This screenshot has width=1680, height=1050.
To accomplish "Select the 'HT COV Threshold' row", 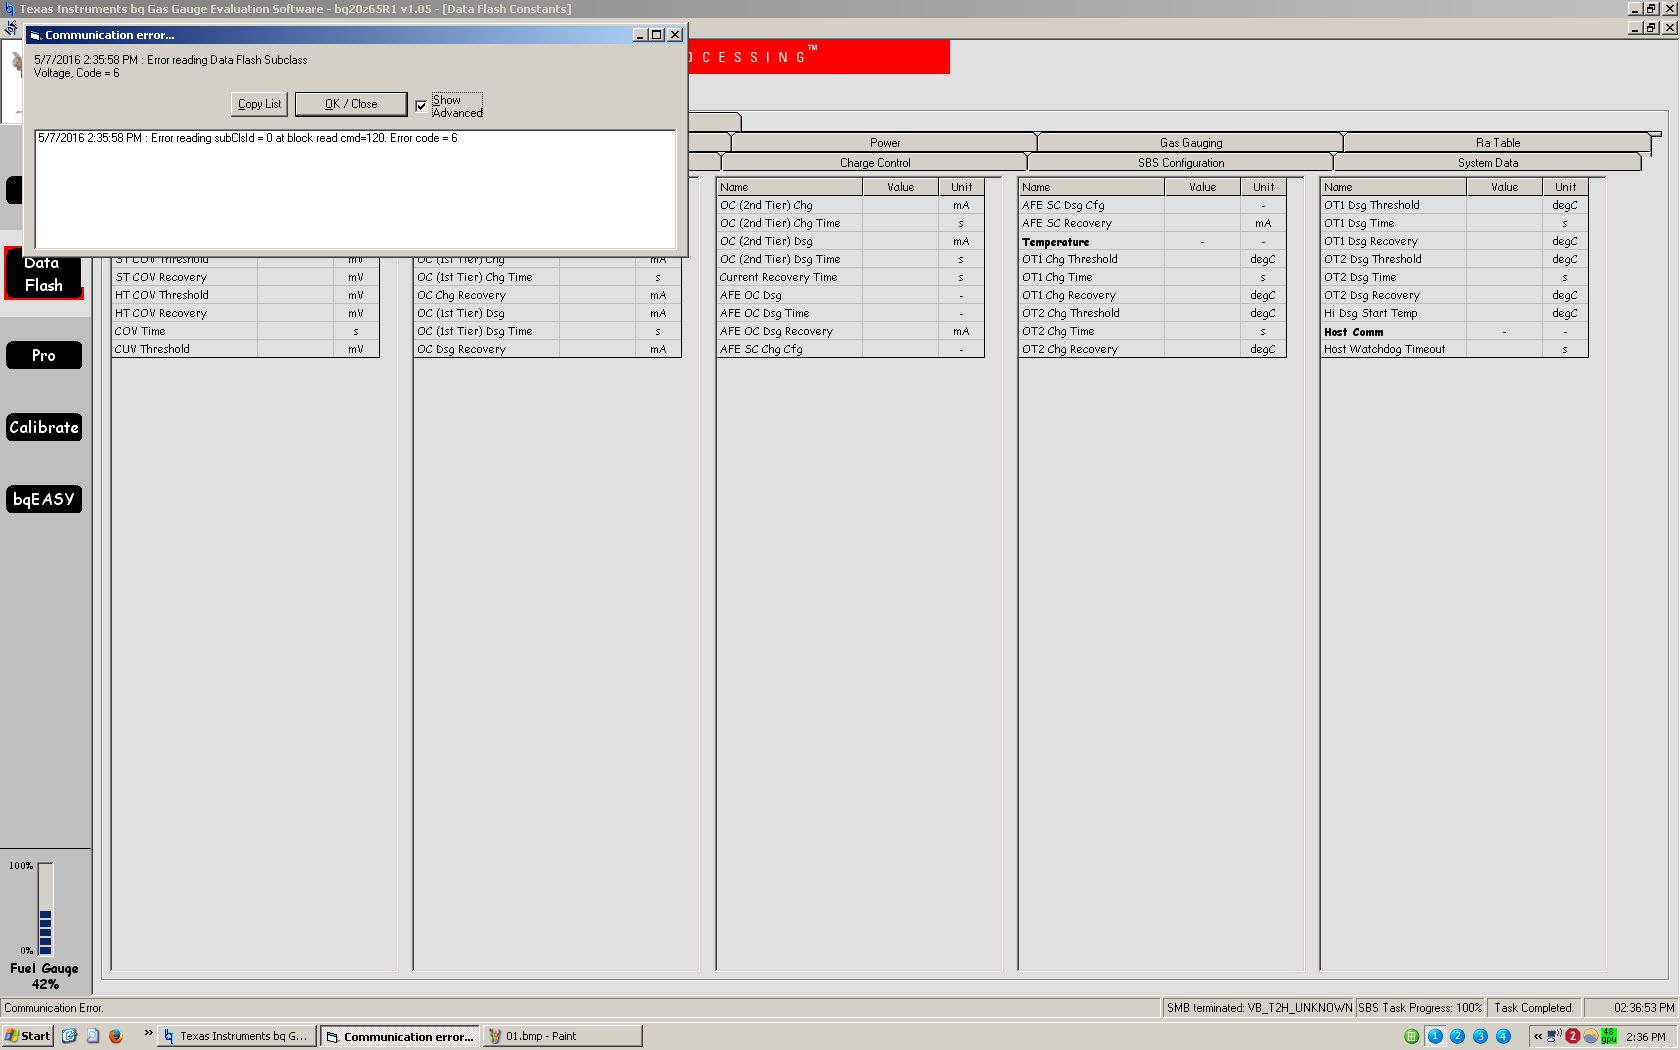I will (246, 295).
